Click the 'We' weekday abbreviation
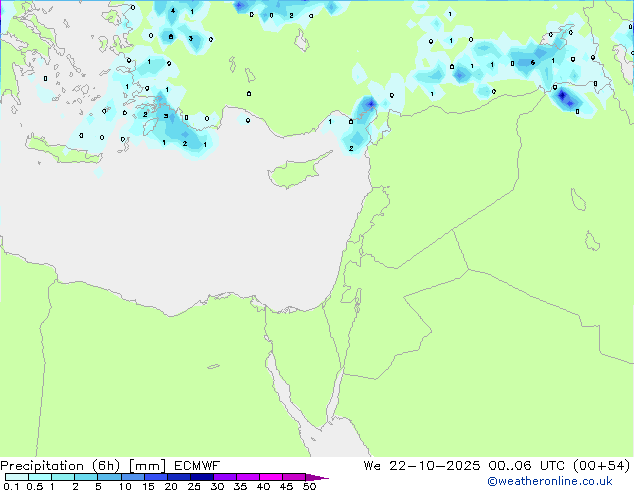 tap(372, 466)
